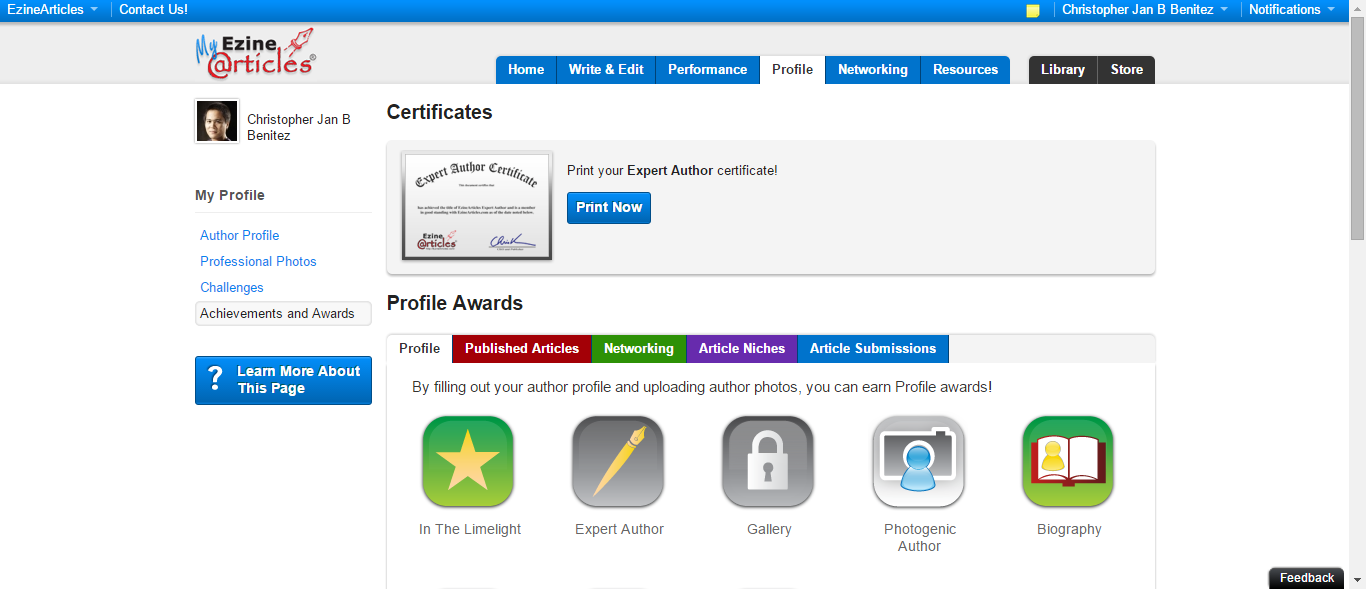Click the "Expert Author" award label
This screenshot has height=589, width=1366.
pyautogui.click(x=619, y=529)
